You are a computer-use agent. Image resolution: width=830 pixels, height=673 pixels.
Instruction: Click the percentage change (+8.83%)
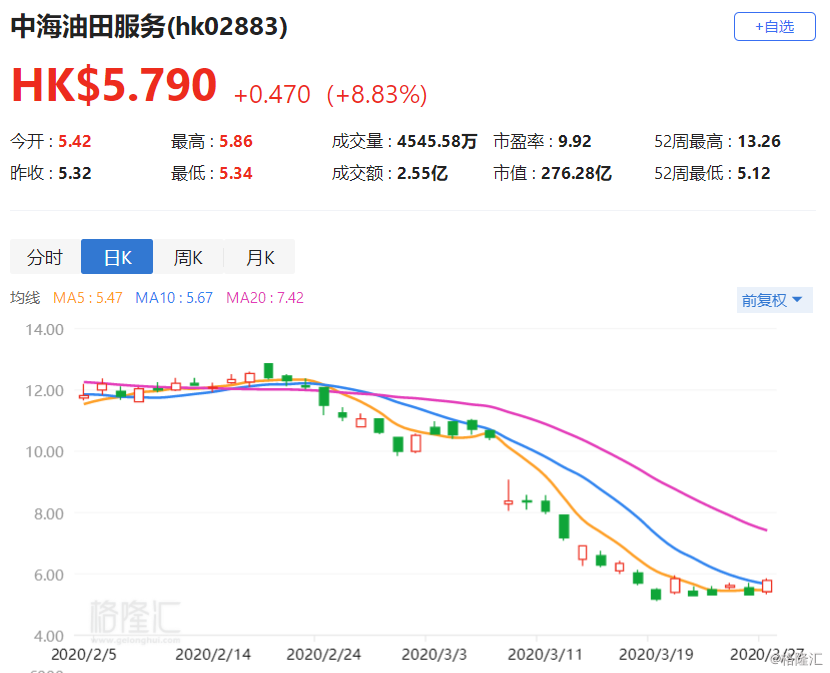[377, 95]
